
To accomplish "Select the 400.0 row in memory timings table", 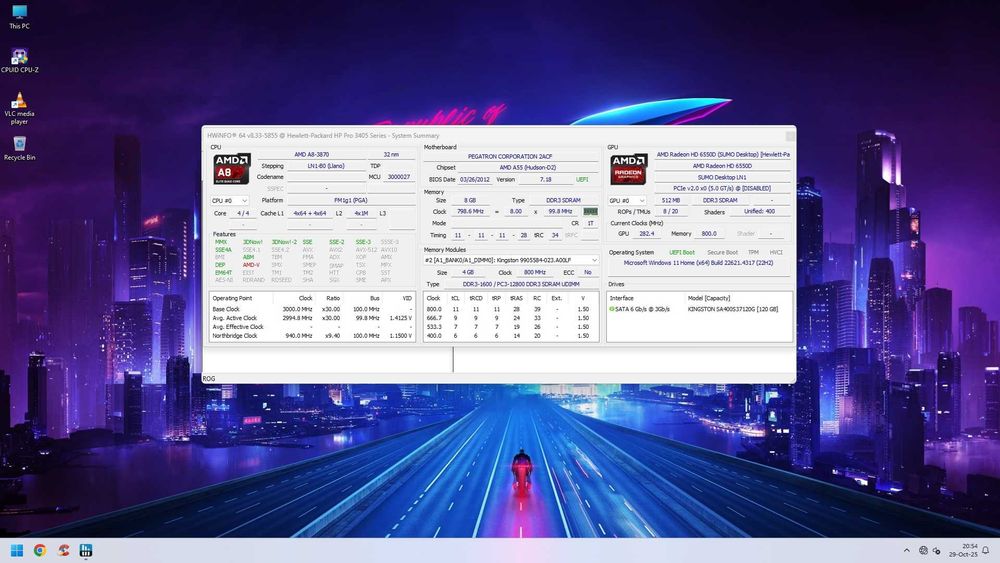I will click(511, 336).
